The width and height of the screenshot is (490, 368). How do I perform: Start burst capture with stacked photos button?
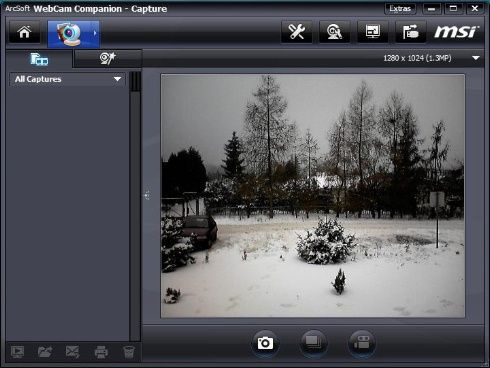[313, 343]
